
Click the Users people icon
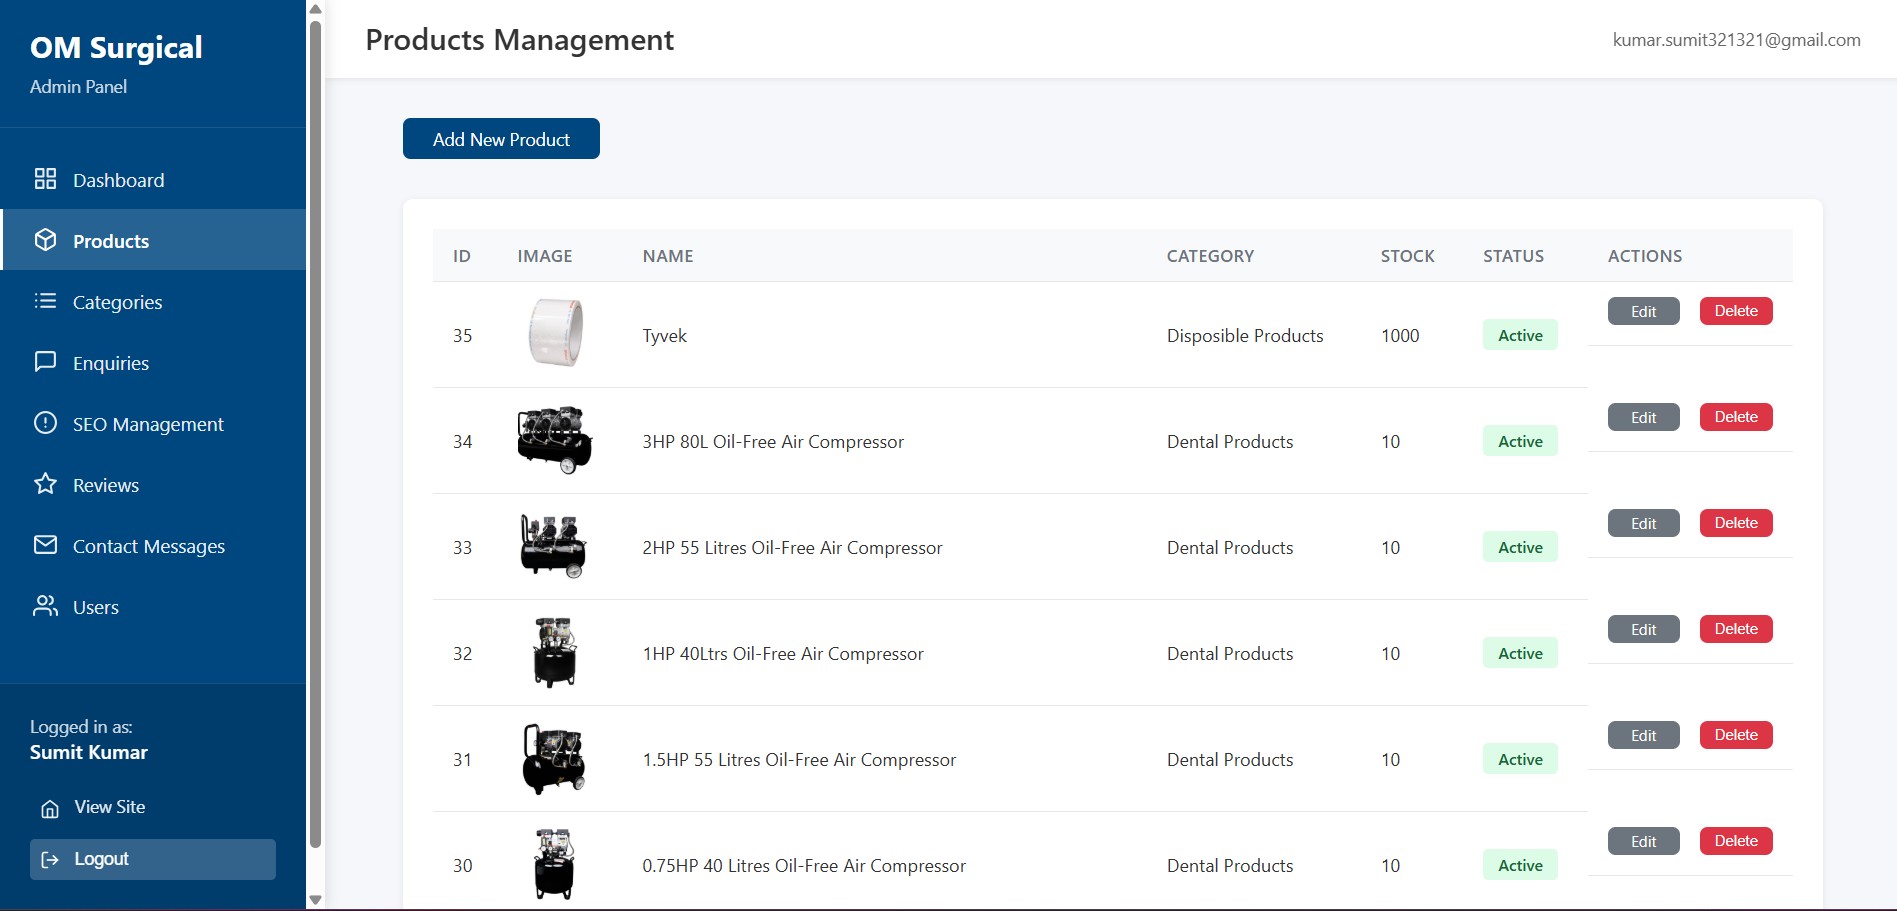pos(45,606)
